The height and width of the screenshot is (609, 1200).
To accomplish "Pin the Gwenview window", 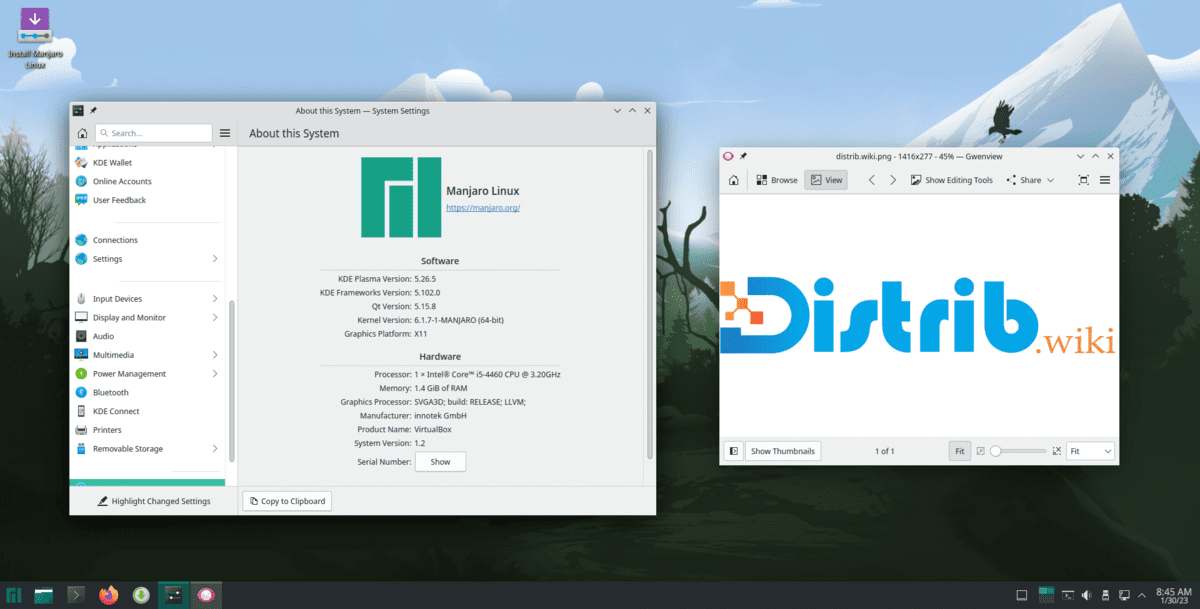I will pos(743,155).
